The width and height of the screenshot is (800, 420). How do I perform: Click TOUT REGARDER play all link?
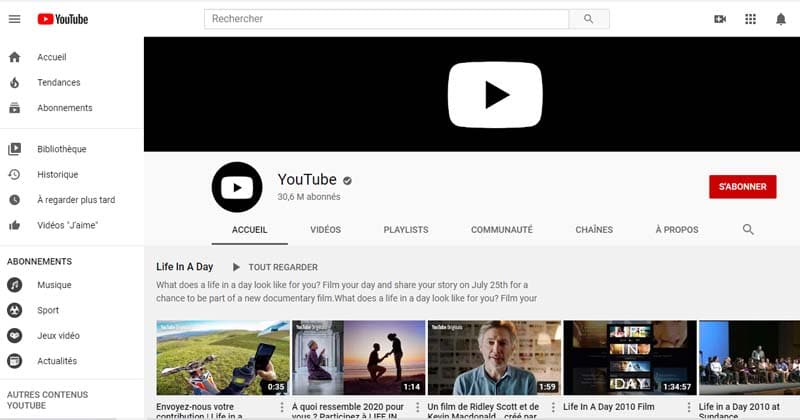tap(283, 267)
